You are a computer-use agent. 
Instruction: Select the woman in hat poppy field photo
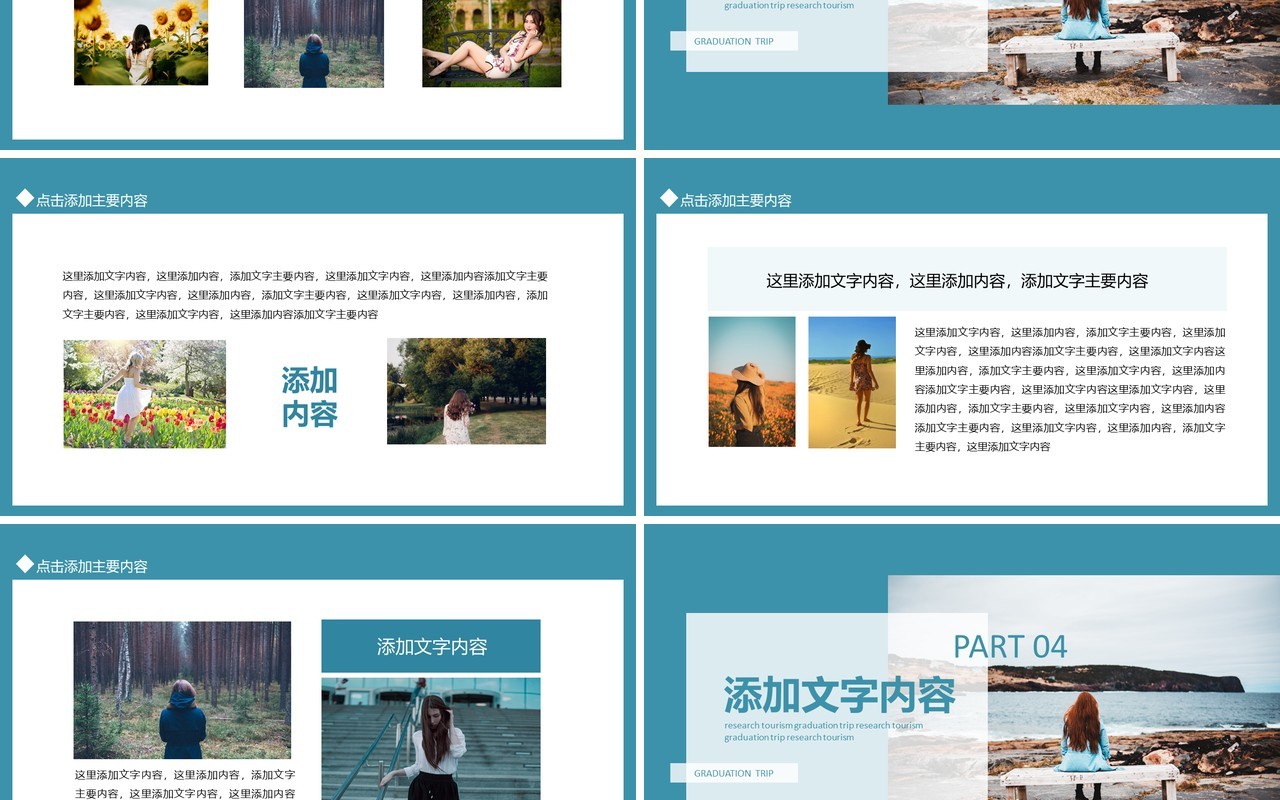click(x=752, y=382)
